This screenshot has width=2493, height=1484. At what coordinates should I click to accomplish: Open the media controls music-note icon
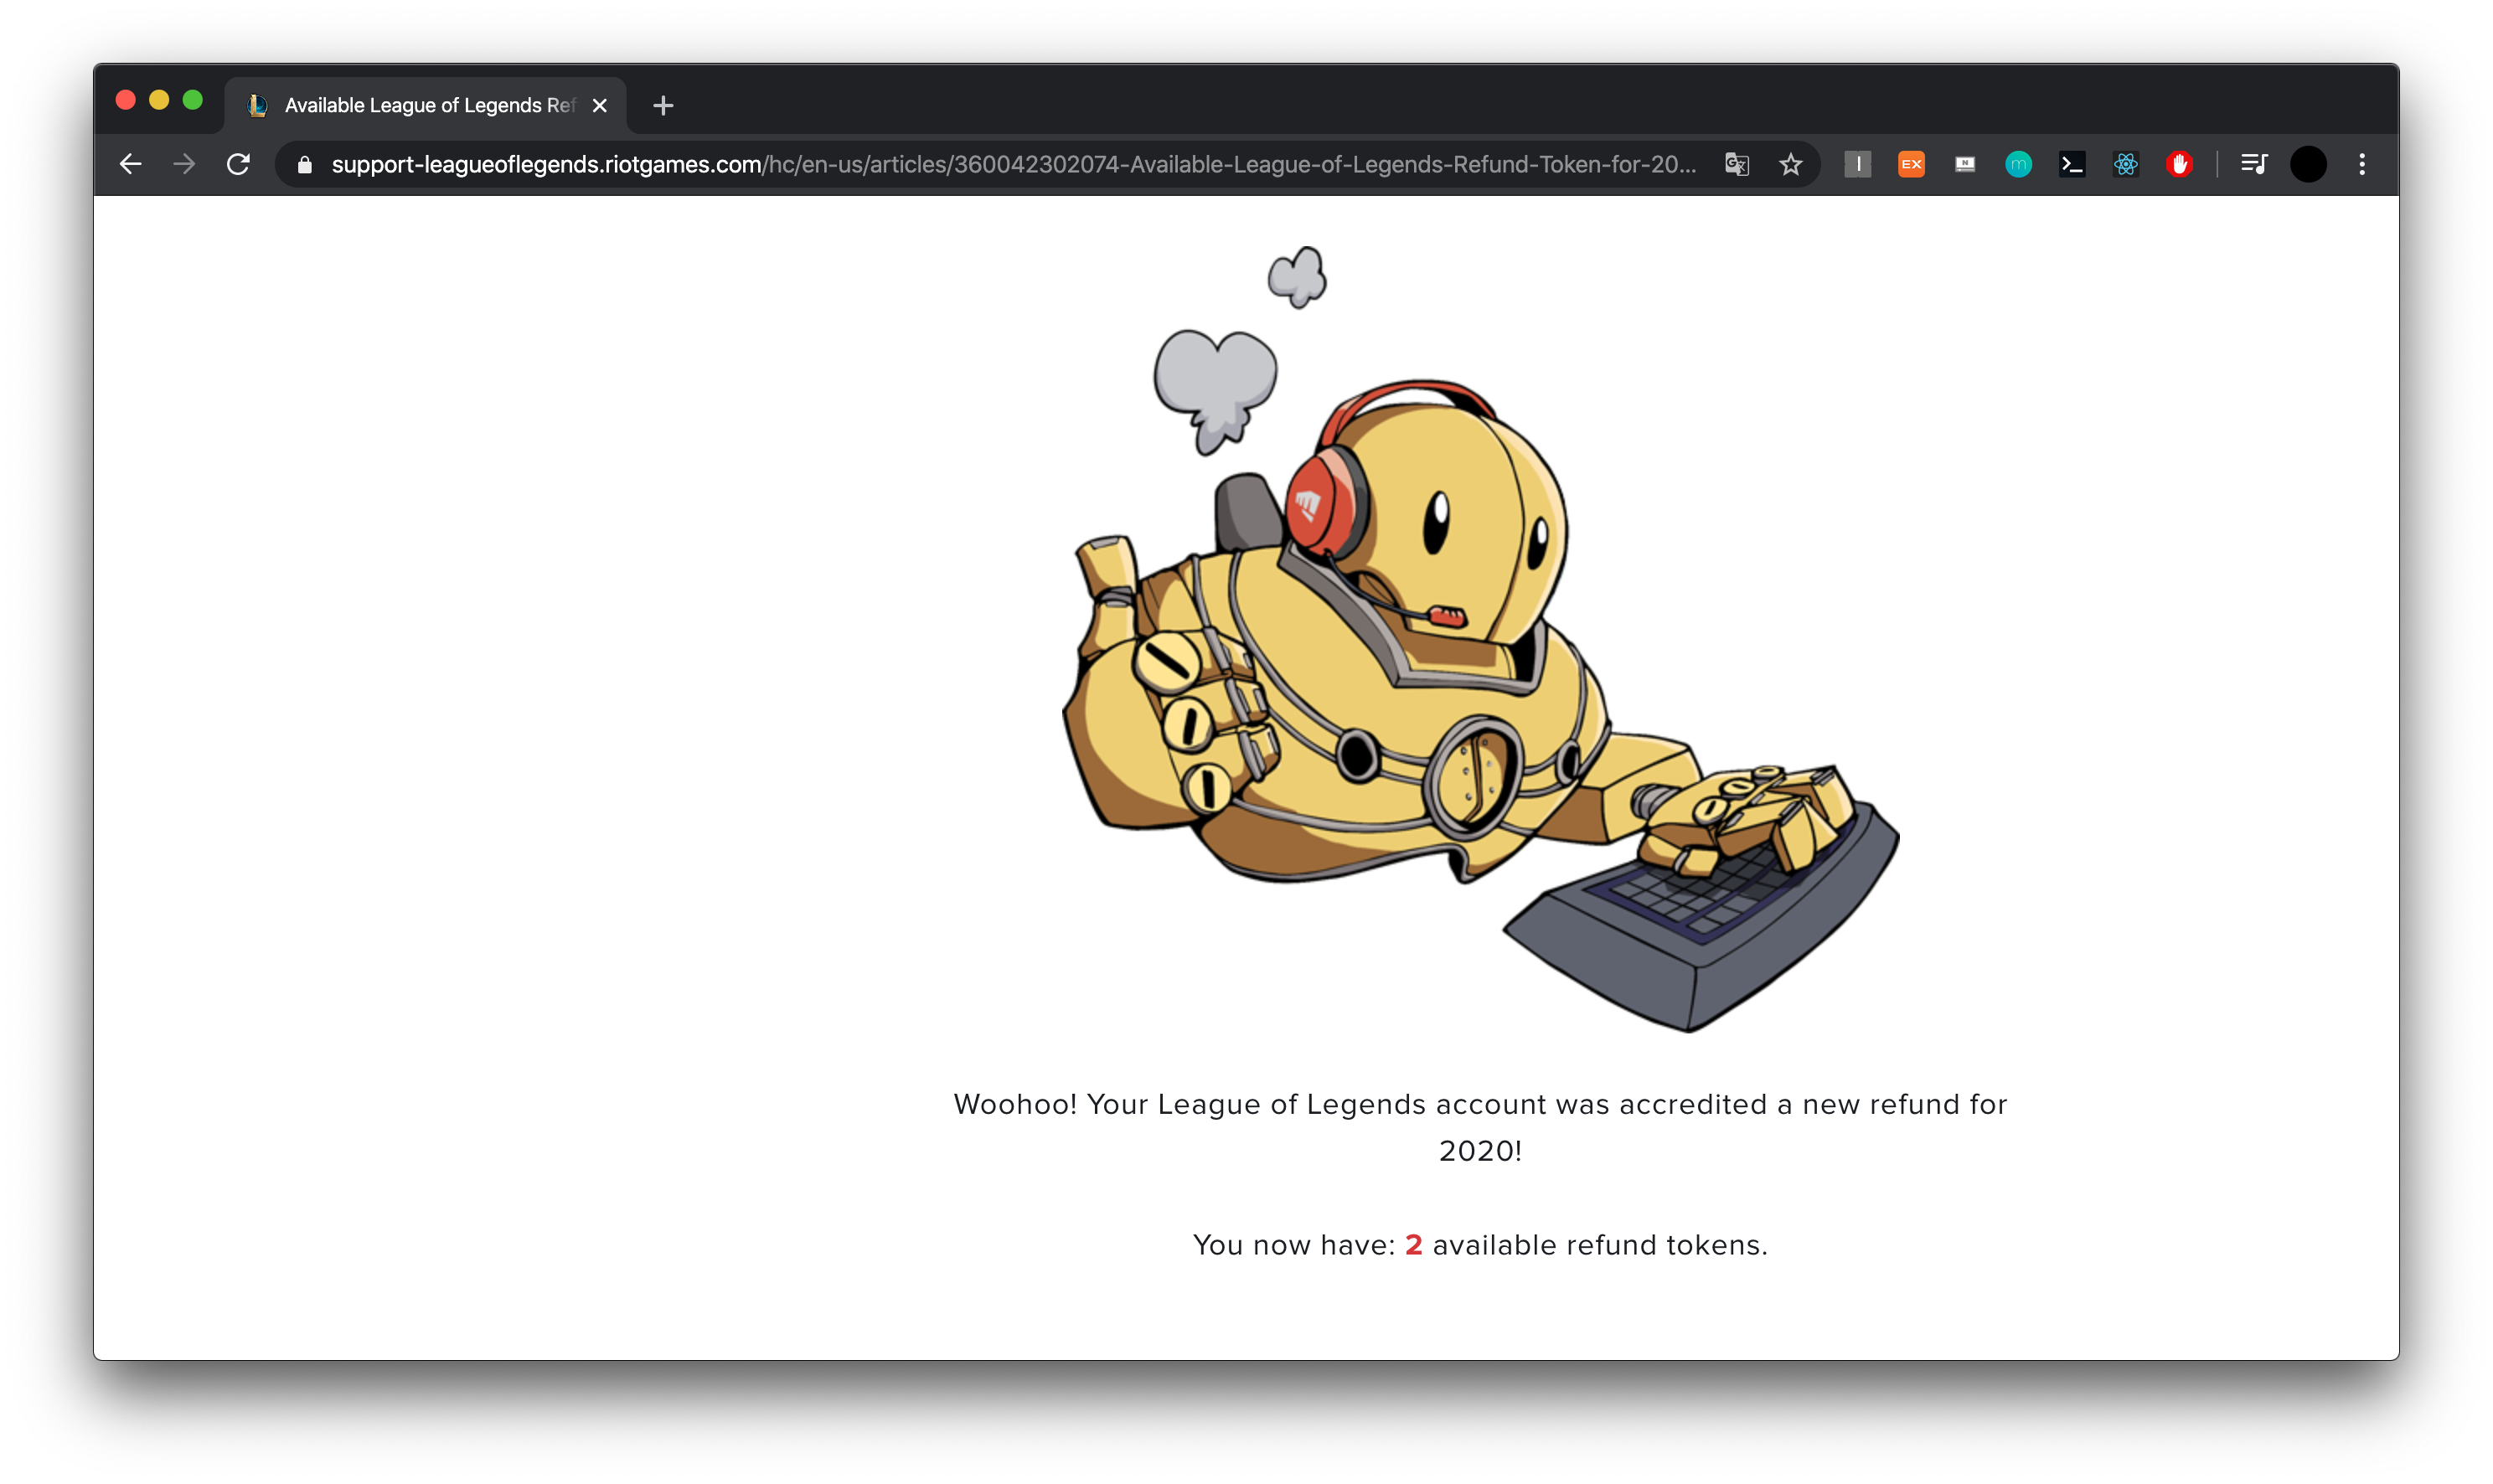[2253, 164]
